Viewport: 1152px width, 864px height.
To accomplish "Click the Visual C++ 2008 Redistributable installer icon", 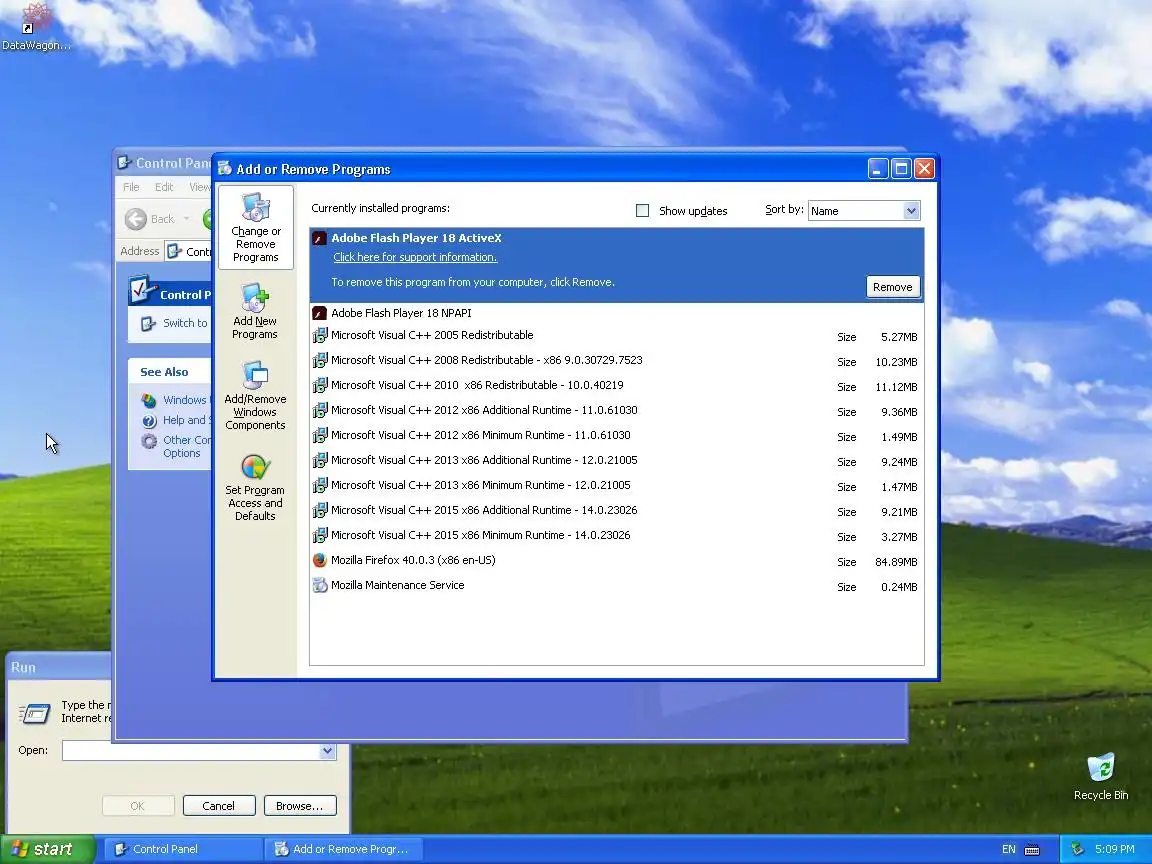I will pos(320,361).
